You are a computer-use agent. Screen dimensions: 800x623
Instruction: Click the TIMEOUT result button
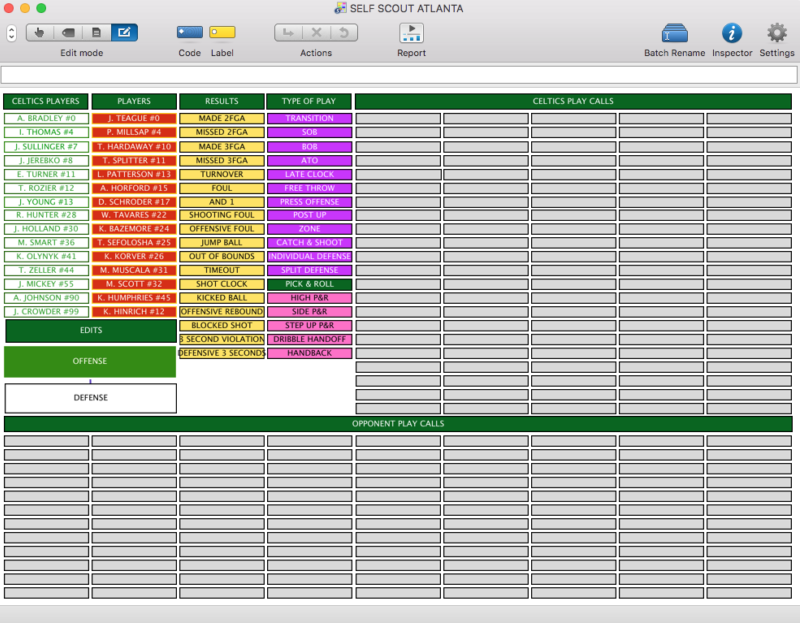[222, 270]
